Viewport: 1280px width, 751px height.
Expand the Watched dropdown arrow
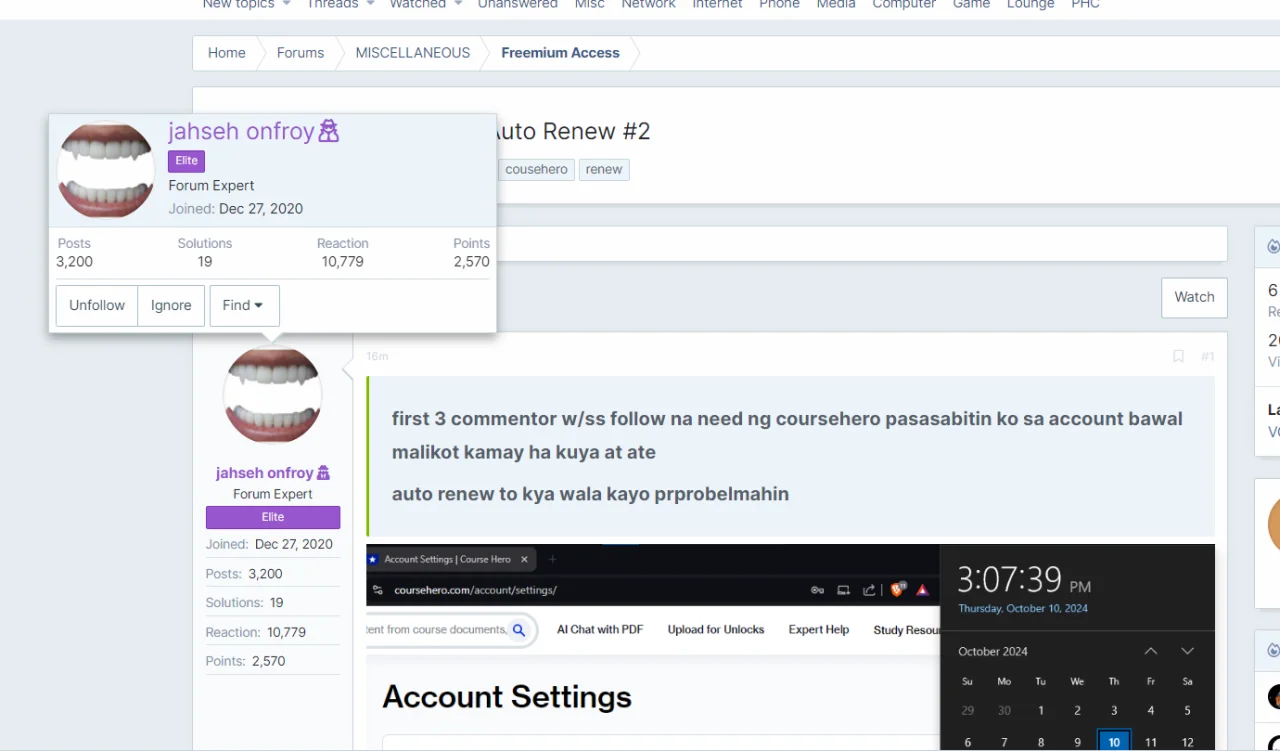point(458,4)
